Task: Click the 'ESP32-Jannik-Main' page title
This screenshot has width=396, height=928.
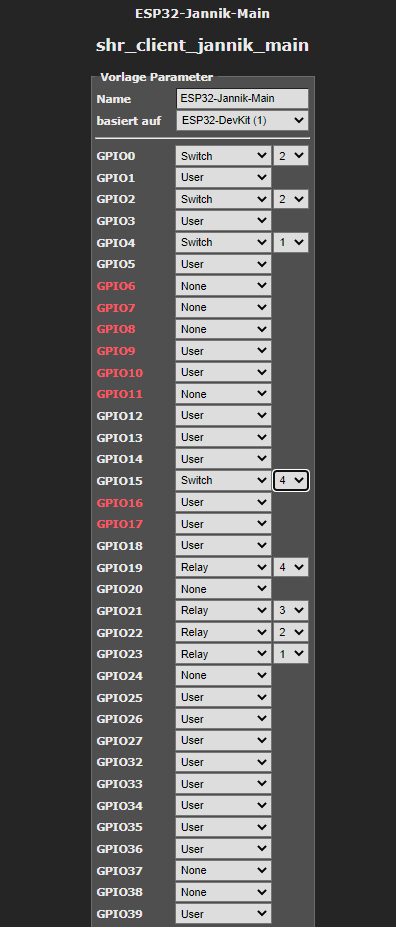Action: point(202,13)
